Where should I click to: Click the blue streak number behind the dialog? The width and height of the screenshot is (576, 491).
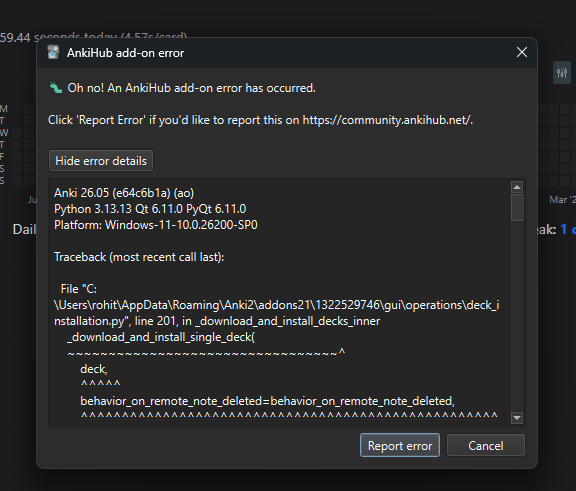tap(564, 230)
